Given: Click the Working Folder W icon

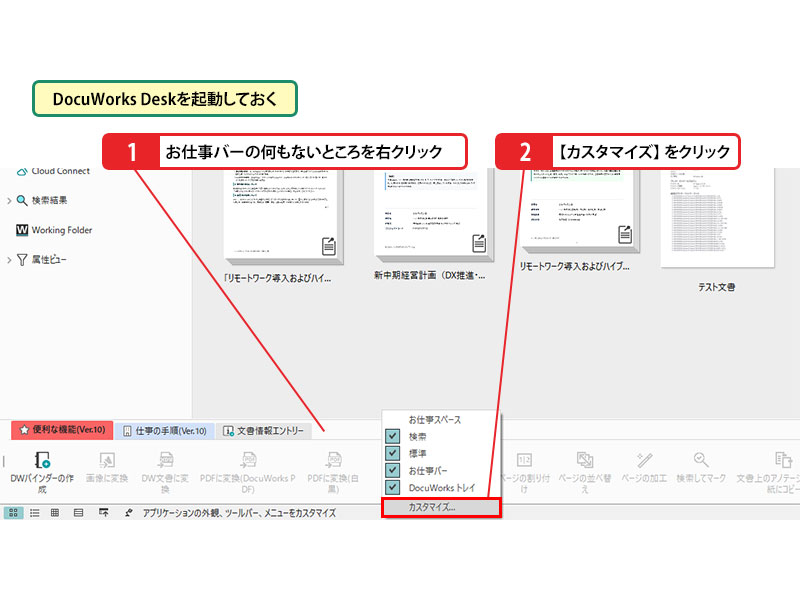Looking at the screenshot, I should click(22, 230).
